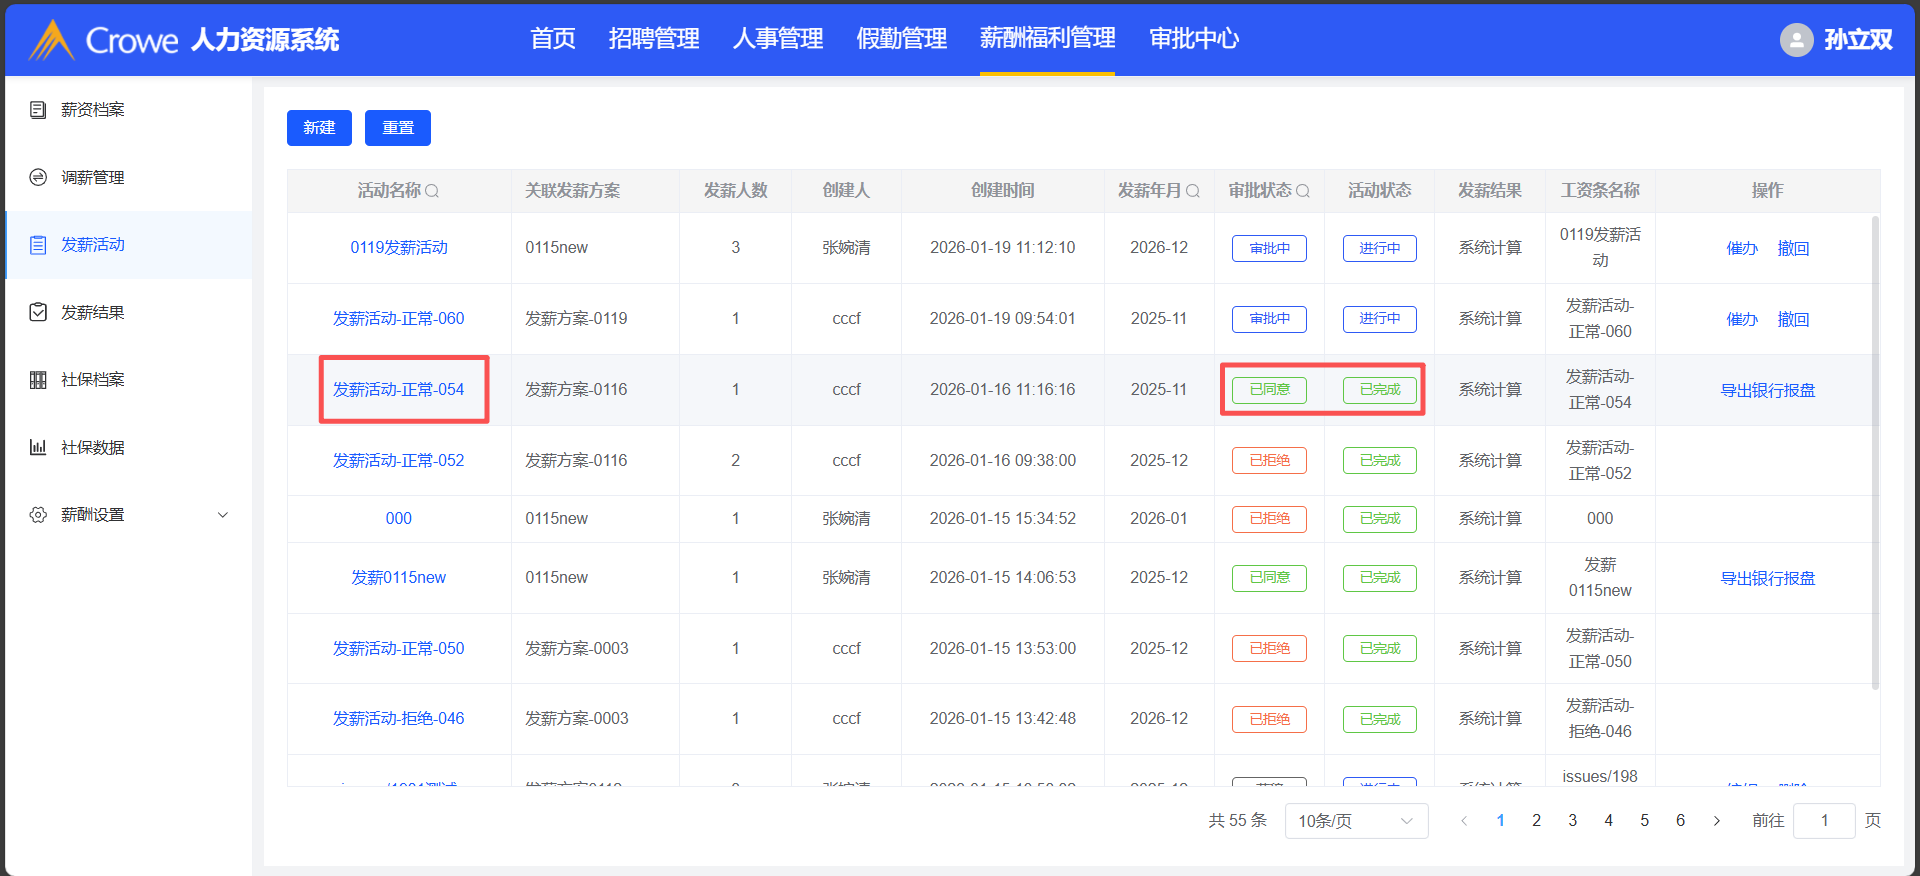The width and height of the screenshot is (1920, 876).
Task: Click the 薪酬设置 gear icon
Action: (x=38, y=515)
